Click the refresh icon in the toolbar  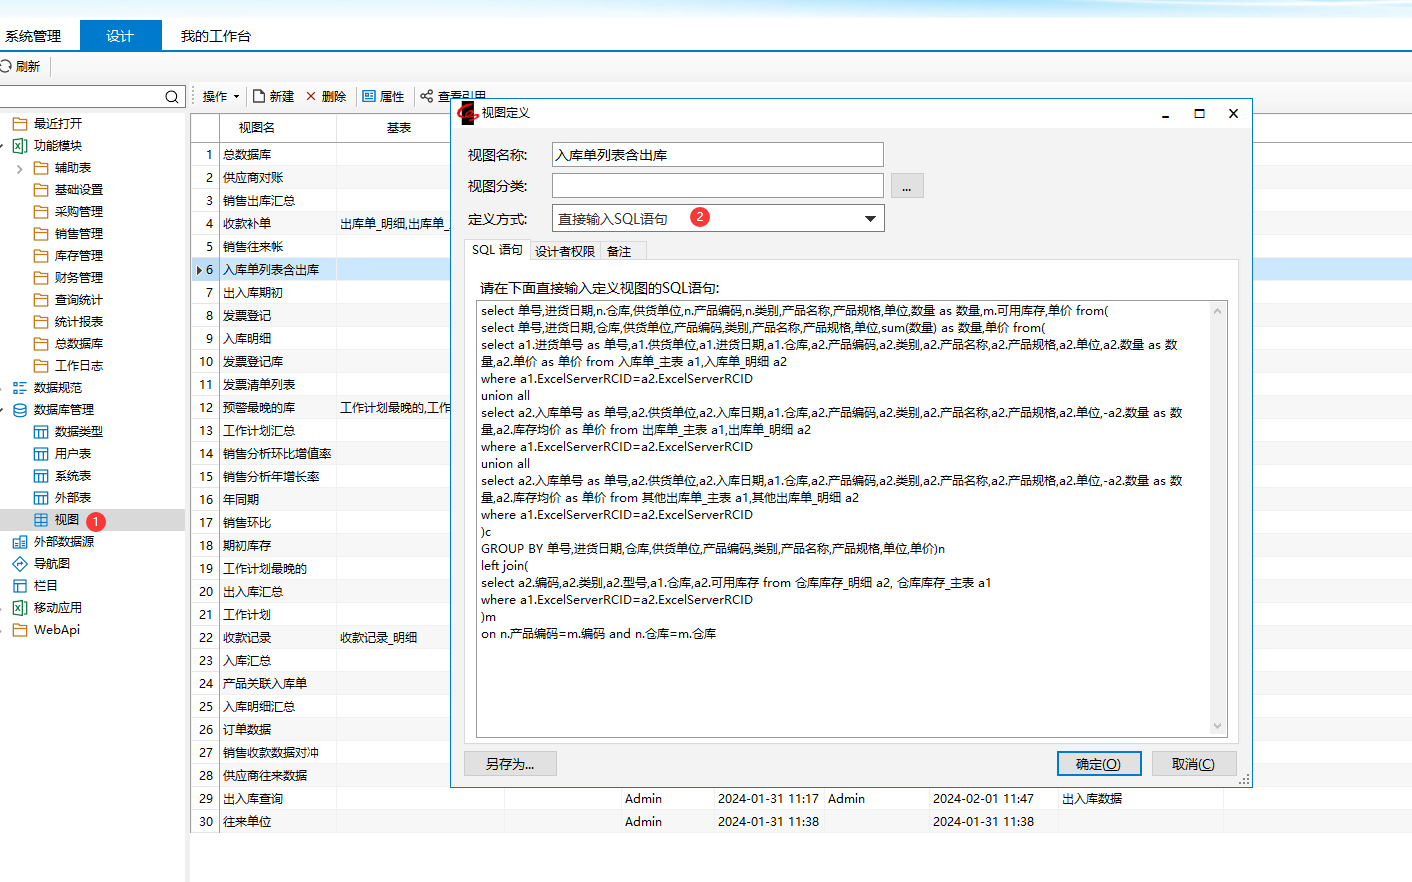[x=5, y=66]
